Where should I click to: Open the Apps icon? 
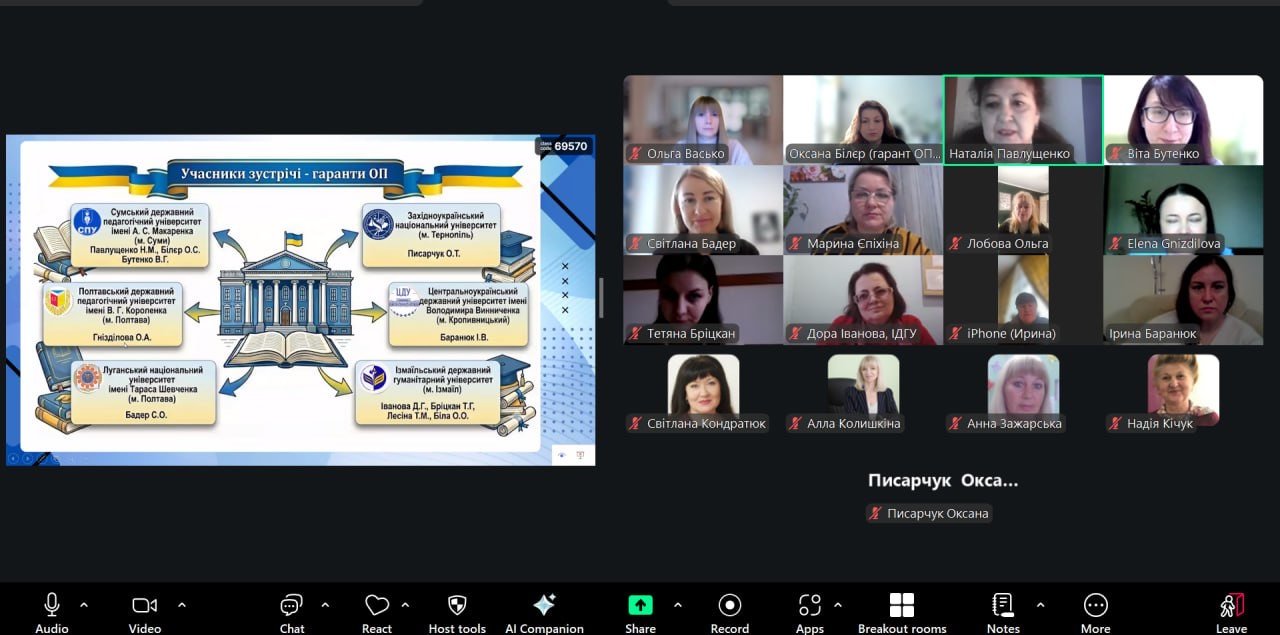[x=809, y=606]
